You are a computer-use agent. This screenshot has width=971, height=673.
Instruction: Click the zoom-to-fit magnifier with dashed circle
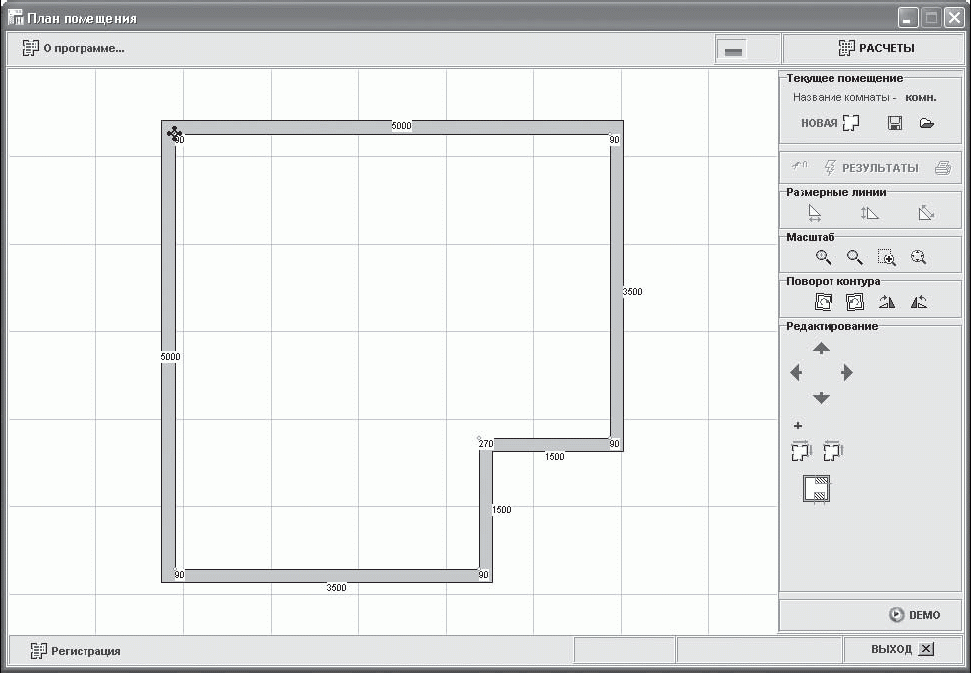pyautogui.click(x=918, y=257)
